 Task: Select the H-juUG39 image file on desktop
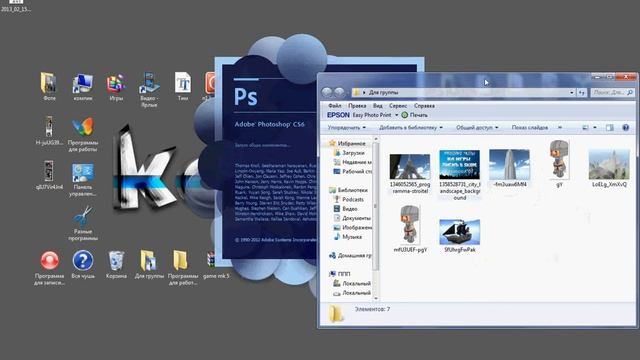49,131
